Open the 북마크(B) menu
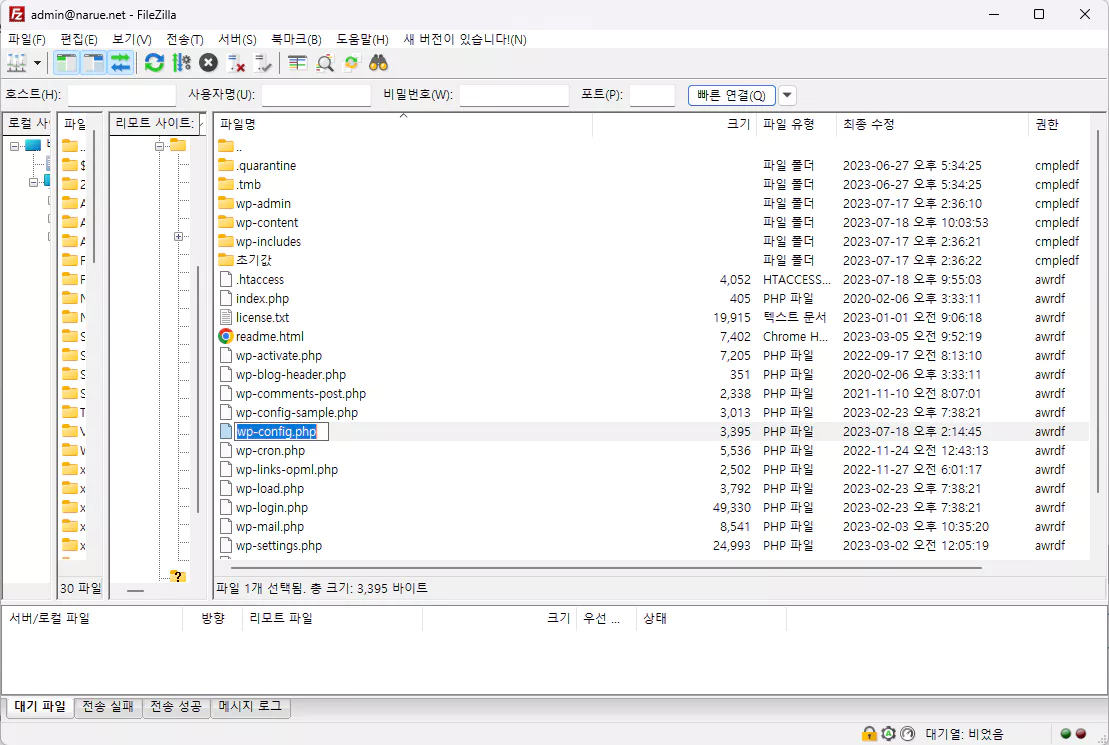The width and height of the screenshot is (1109, 745). coord(296,40)
